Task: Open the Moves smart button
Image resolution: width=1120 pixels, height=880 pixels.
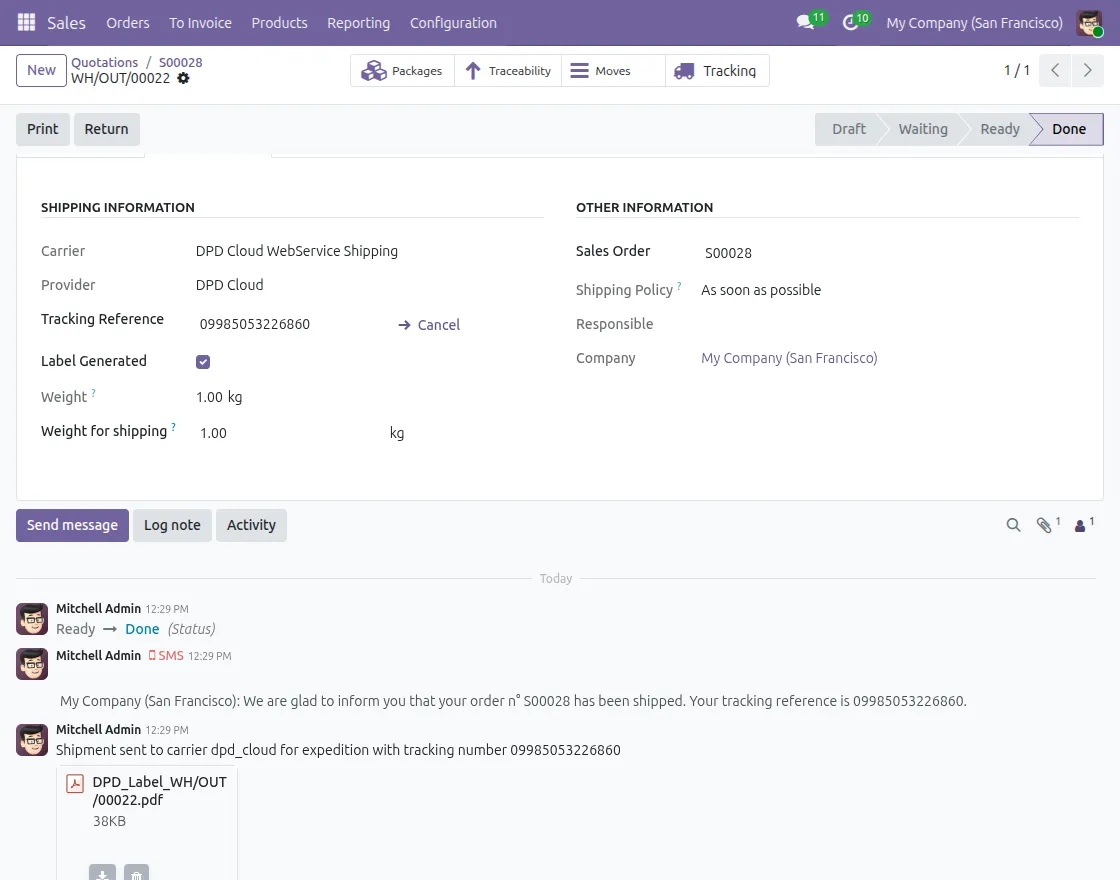Action: tap(603, 70)
